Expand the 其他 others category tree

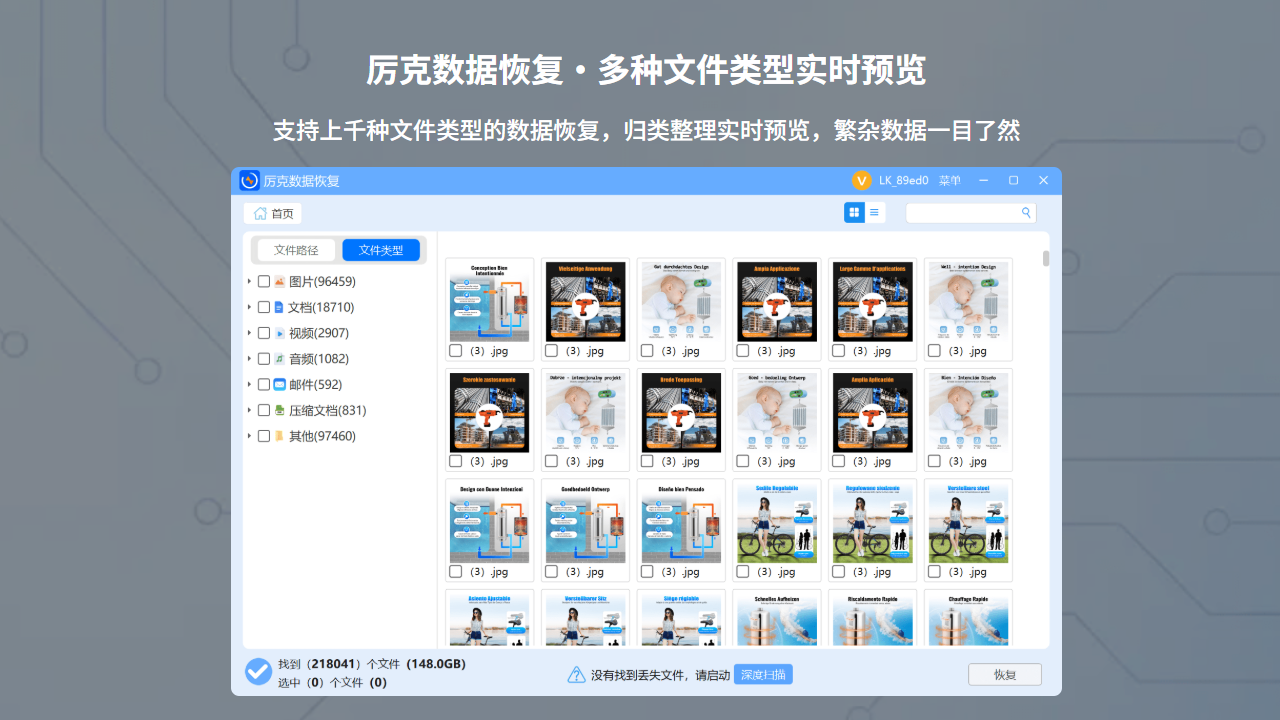[x=248, y=436]
